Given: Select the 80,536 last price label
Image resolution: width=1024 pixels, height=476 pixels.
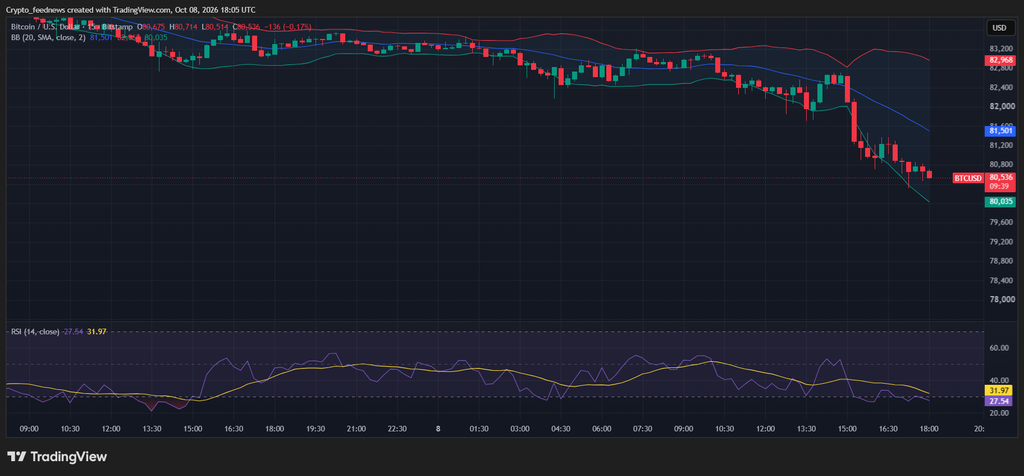Looking at the screenshot, I should coord(1001,177).
